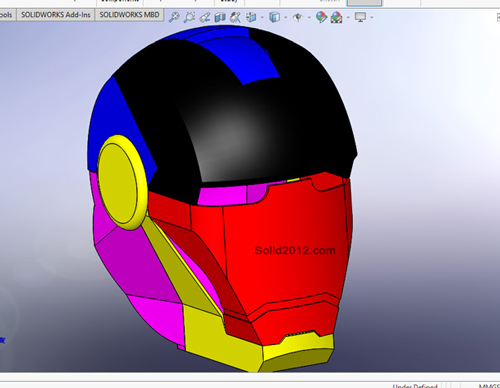Click the Zoom to Fit magnifier icon
Screen dimensions: 500x388
tap(174, 17)
